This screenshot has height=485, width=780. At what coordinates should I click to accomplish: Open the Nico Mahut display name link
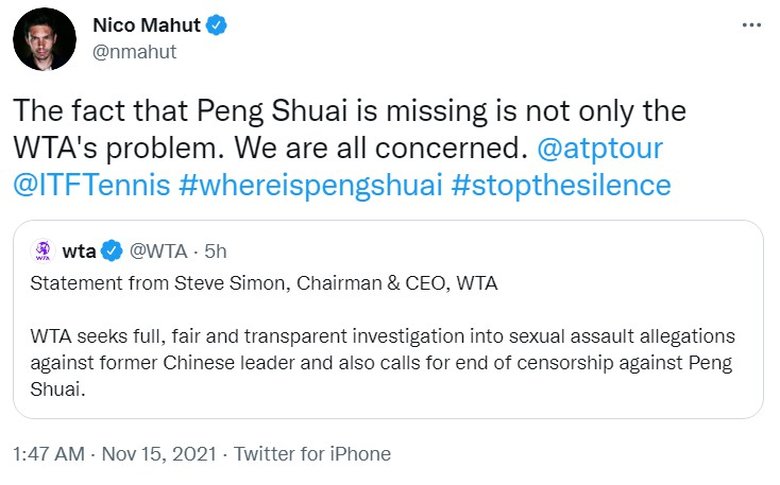(147, 25)
